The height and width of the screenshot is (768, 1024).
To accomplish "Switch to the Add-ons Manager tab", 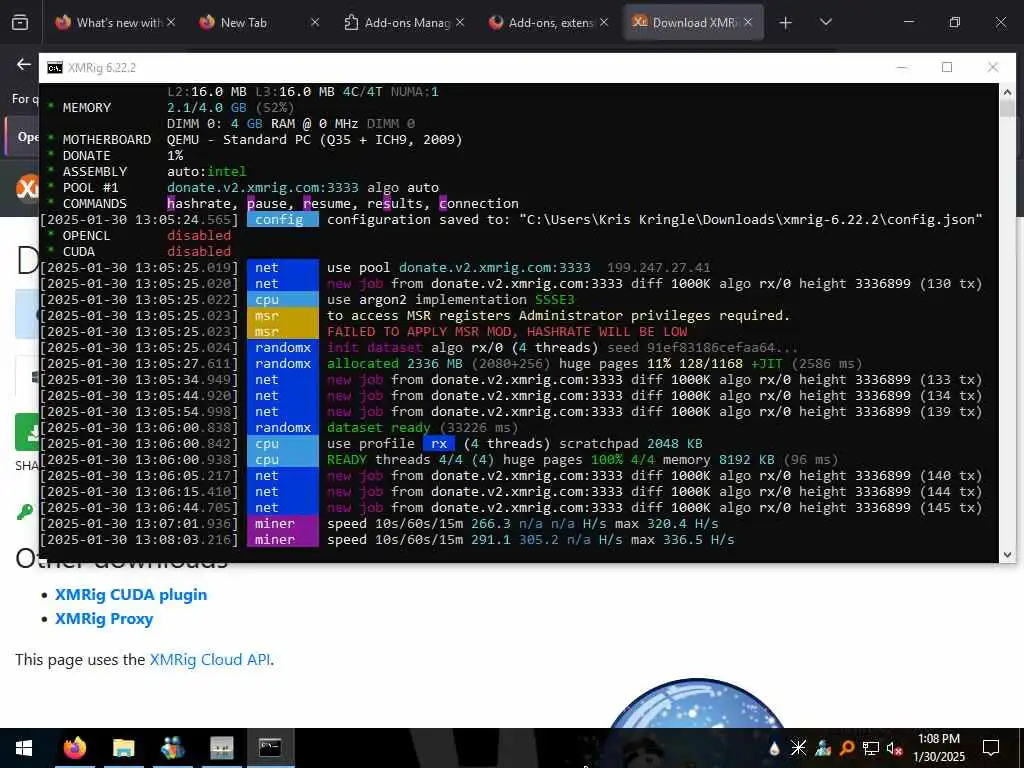I will tap(396, 23).
